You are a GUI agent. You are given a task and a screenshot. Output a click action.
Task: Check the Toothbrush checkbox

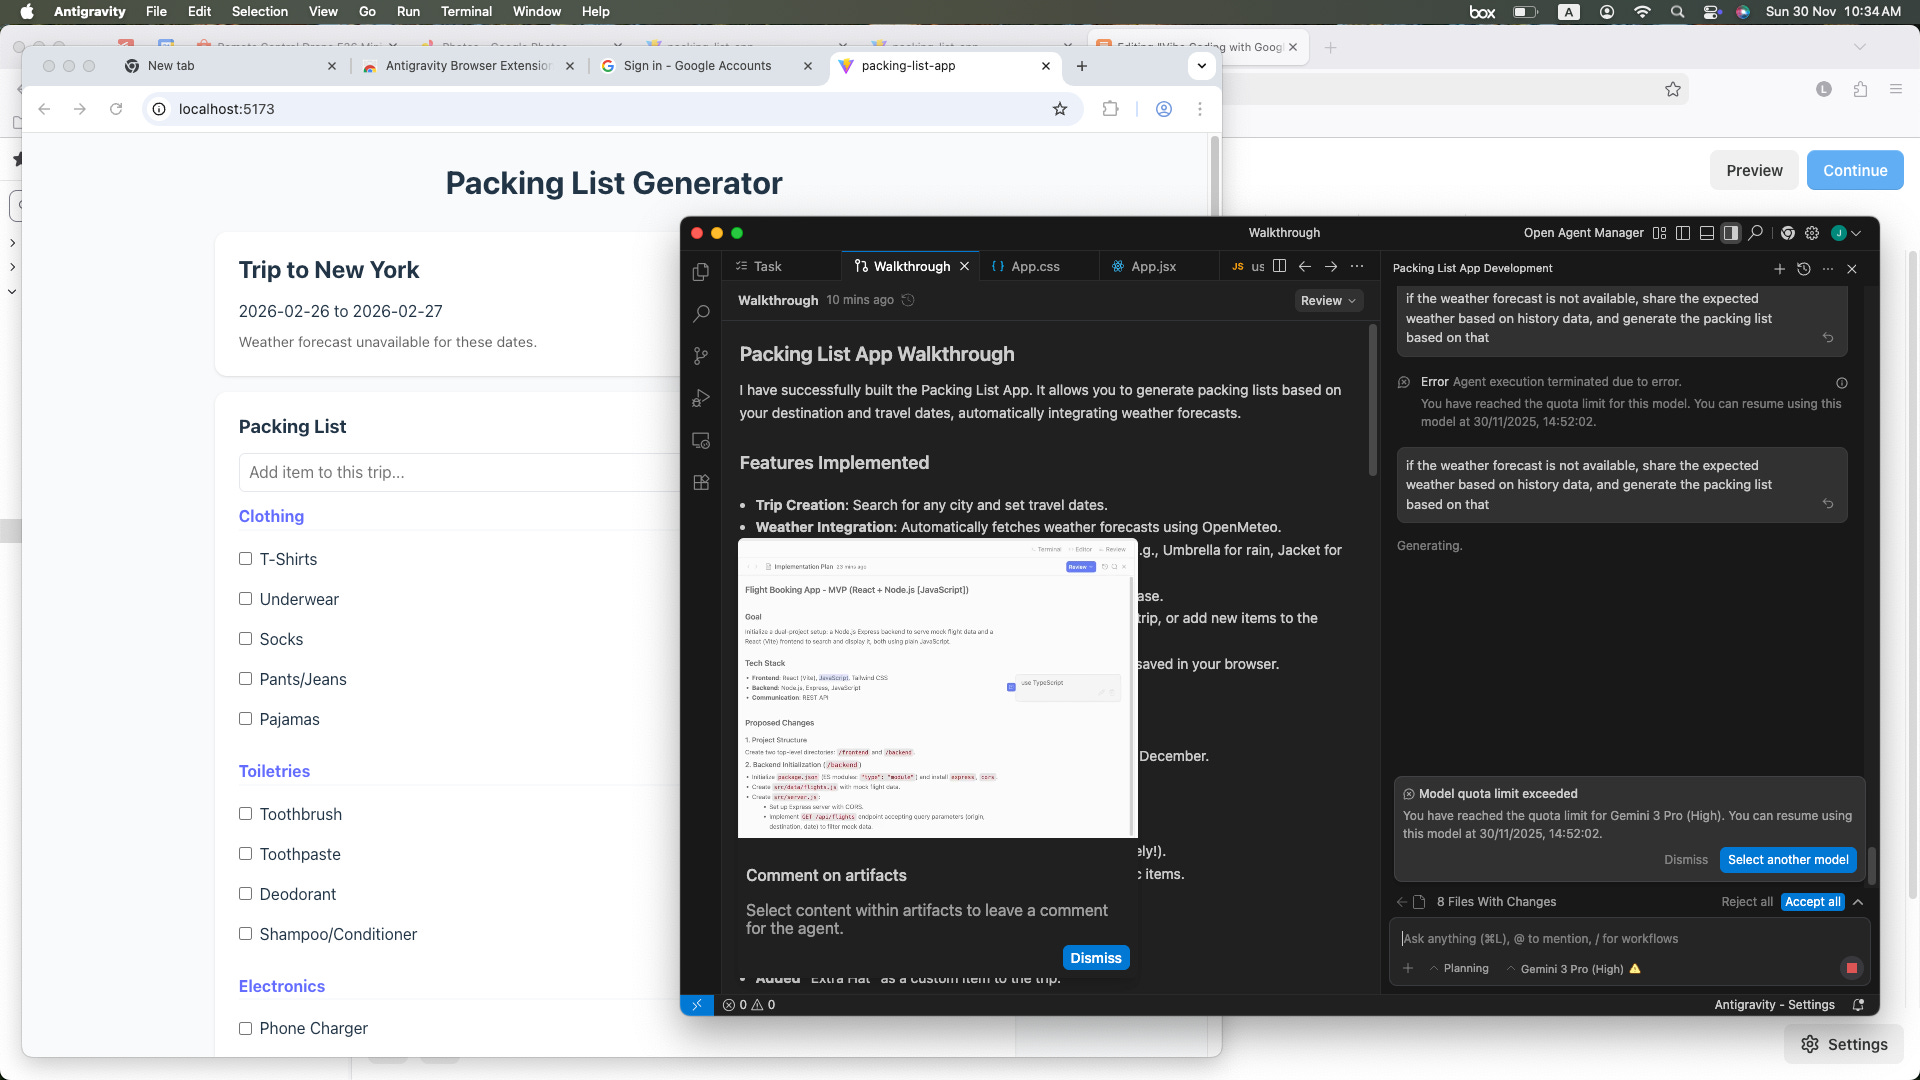pyautogui.click(x=245, y=814)
